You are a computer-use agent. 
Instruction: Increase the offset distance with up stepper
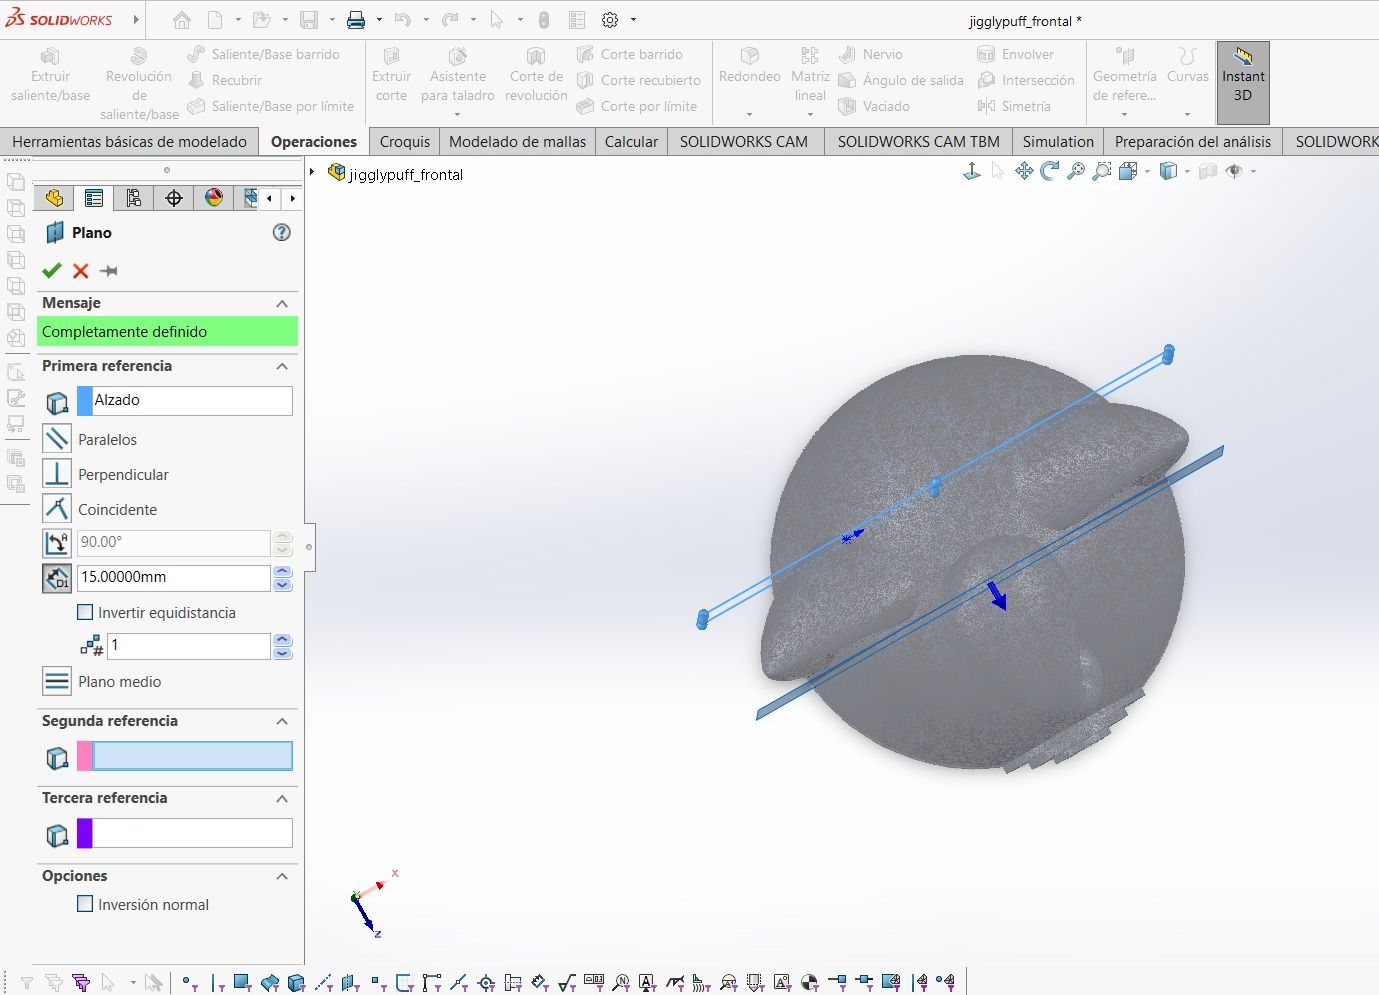pos(283,571)
